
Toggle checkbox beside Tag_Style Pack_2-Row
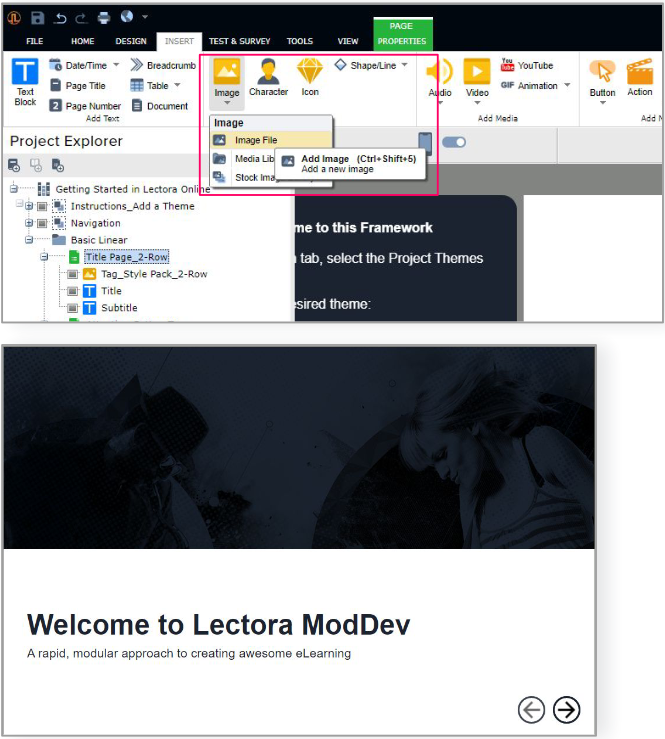tap(73, 274)
